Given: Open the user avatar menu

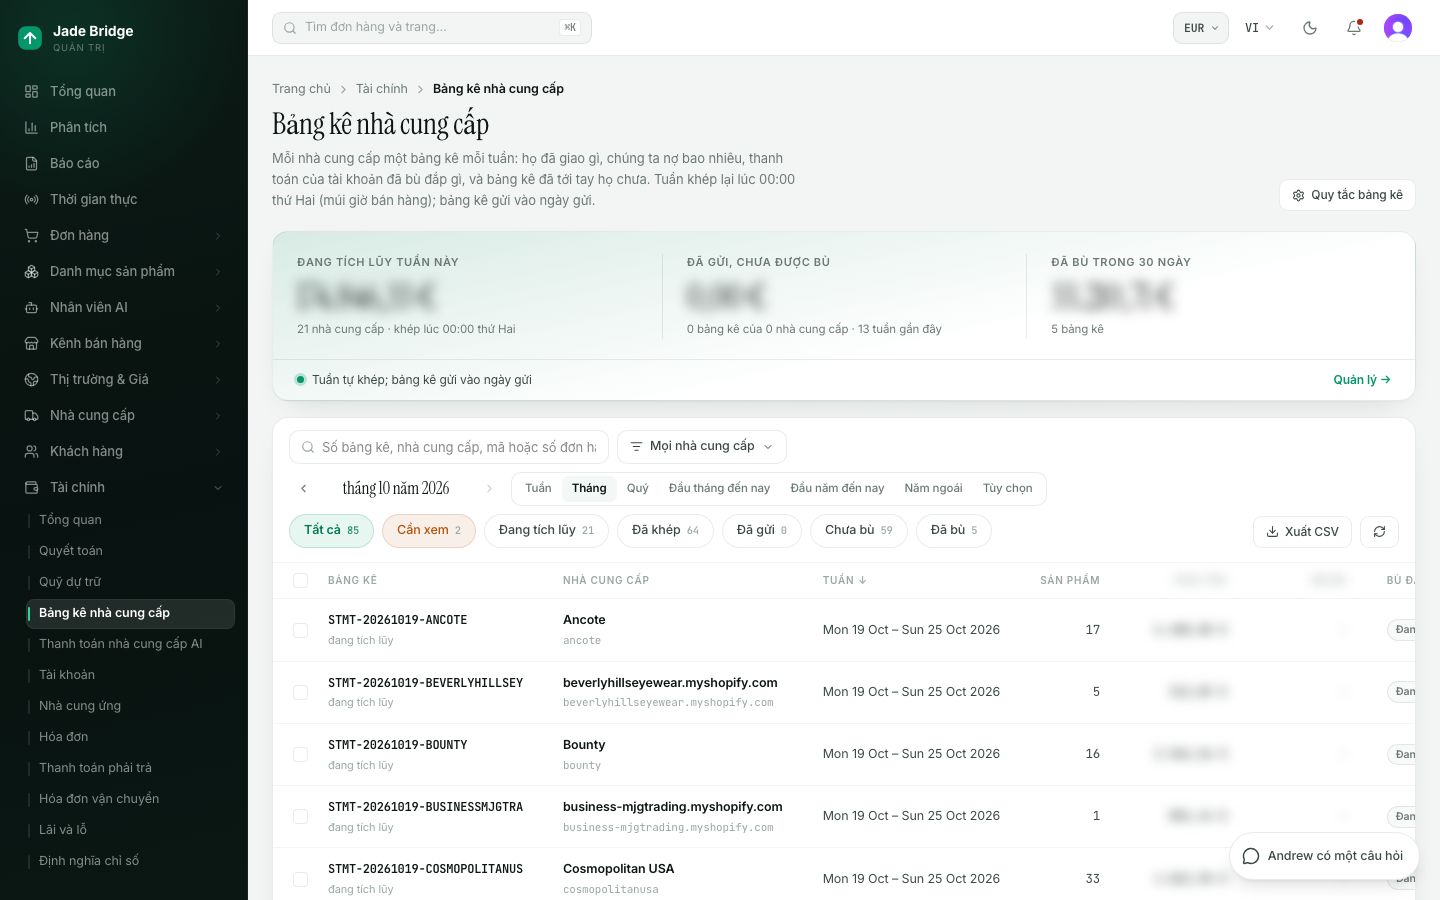Looking at the screenshot, I should [x=1398, y=28].
